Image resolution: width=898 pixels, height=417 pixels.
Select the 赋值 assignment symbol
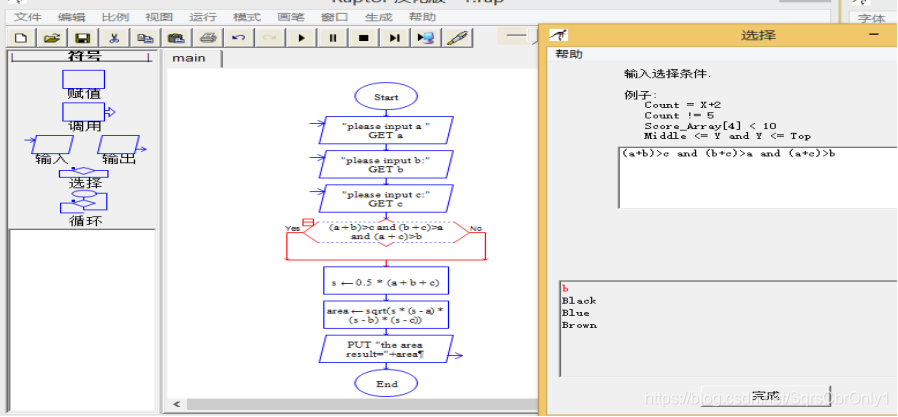click(84, 84)
